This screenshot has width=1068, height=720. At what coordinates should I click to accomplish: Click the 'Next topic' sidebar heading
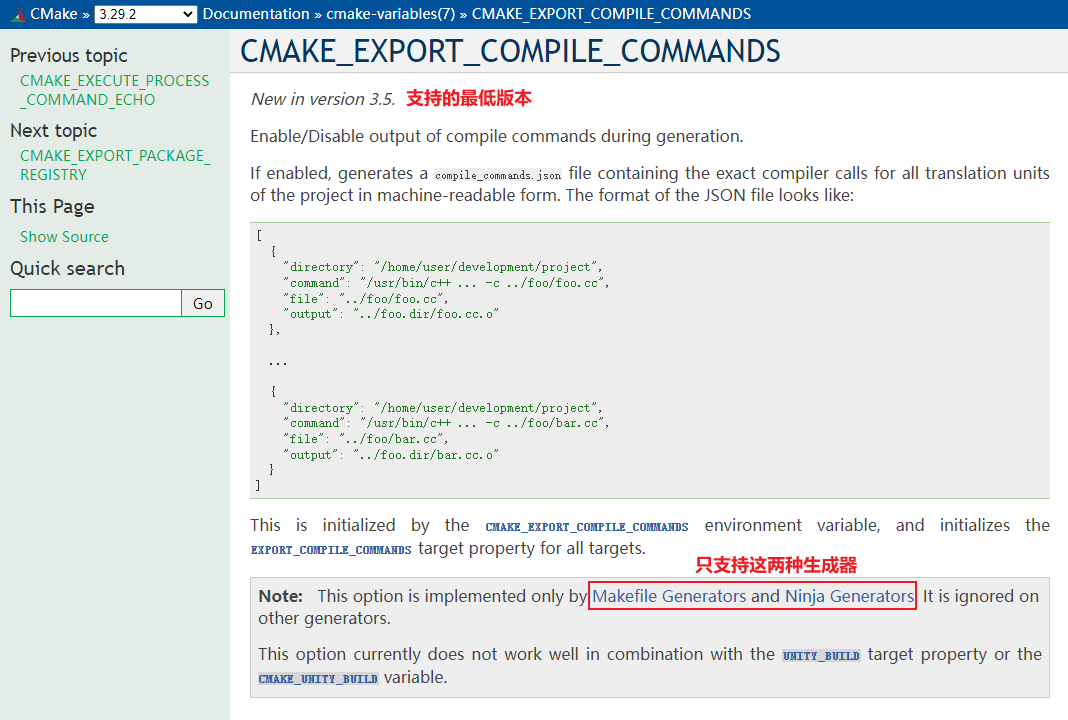click(x=54, y=130)
